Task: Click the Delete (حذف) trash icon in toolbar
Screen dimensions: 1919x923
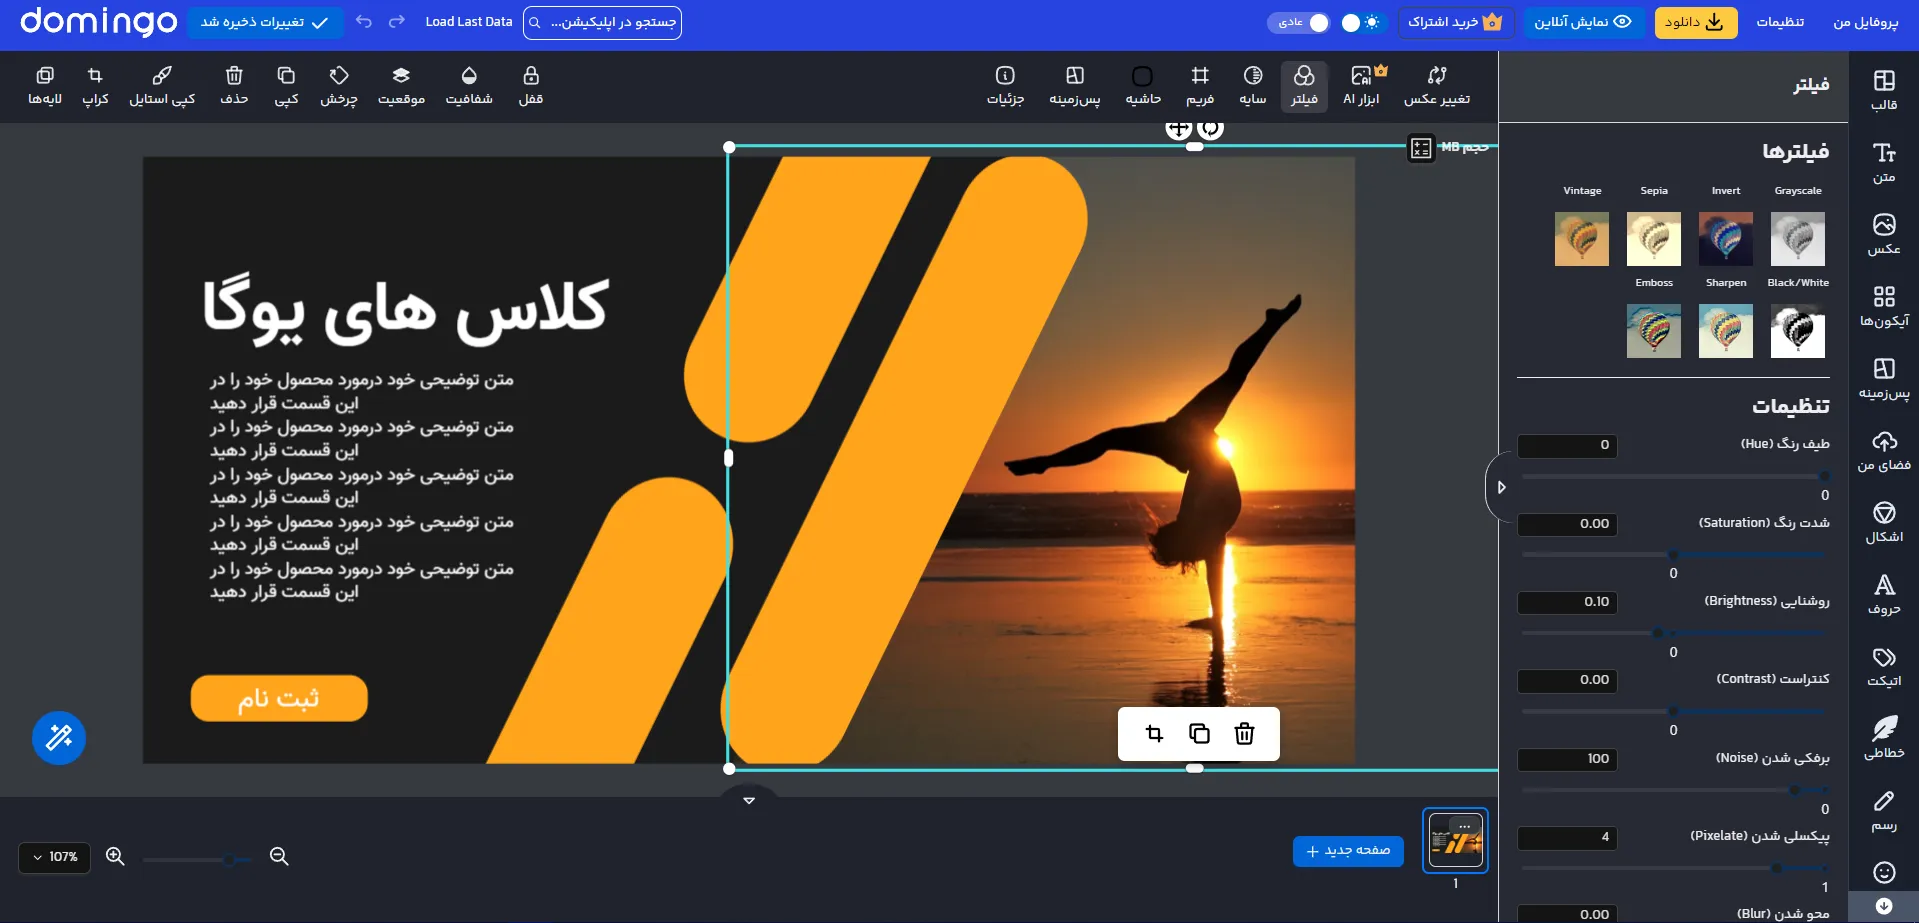Action: pyautogui.click(x=234, y=86)
